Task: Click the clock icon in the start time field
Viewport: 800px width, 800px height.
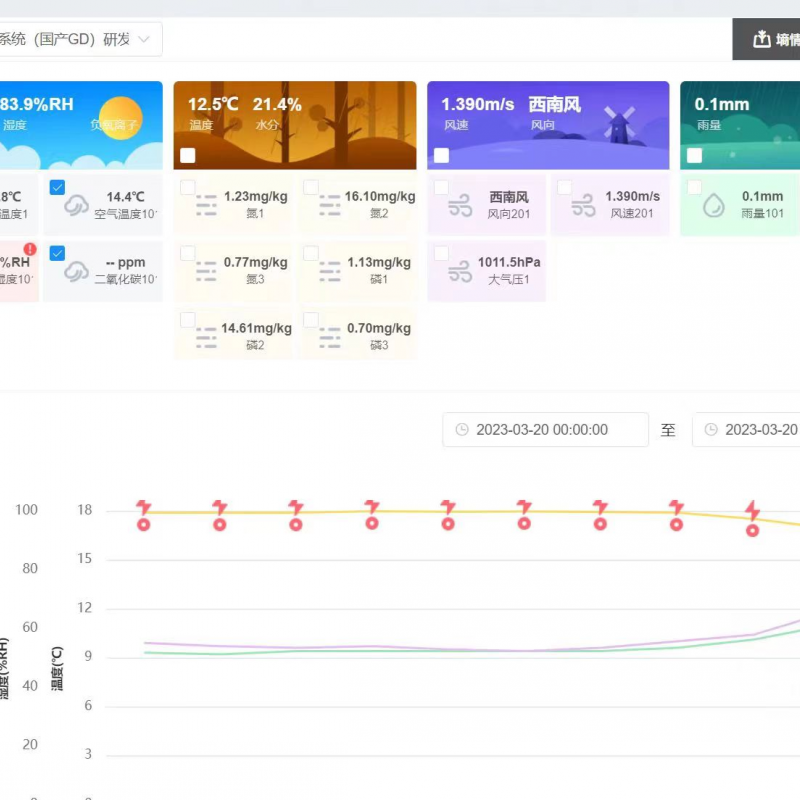Action: coord(462,430)
